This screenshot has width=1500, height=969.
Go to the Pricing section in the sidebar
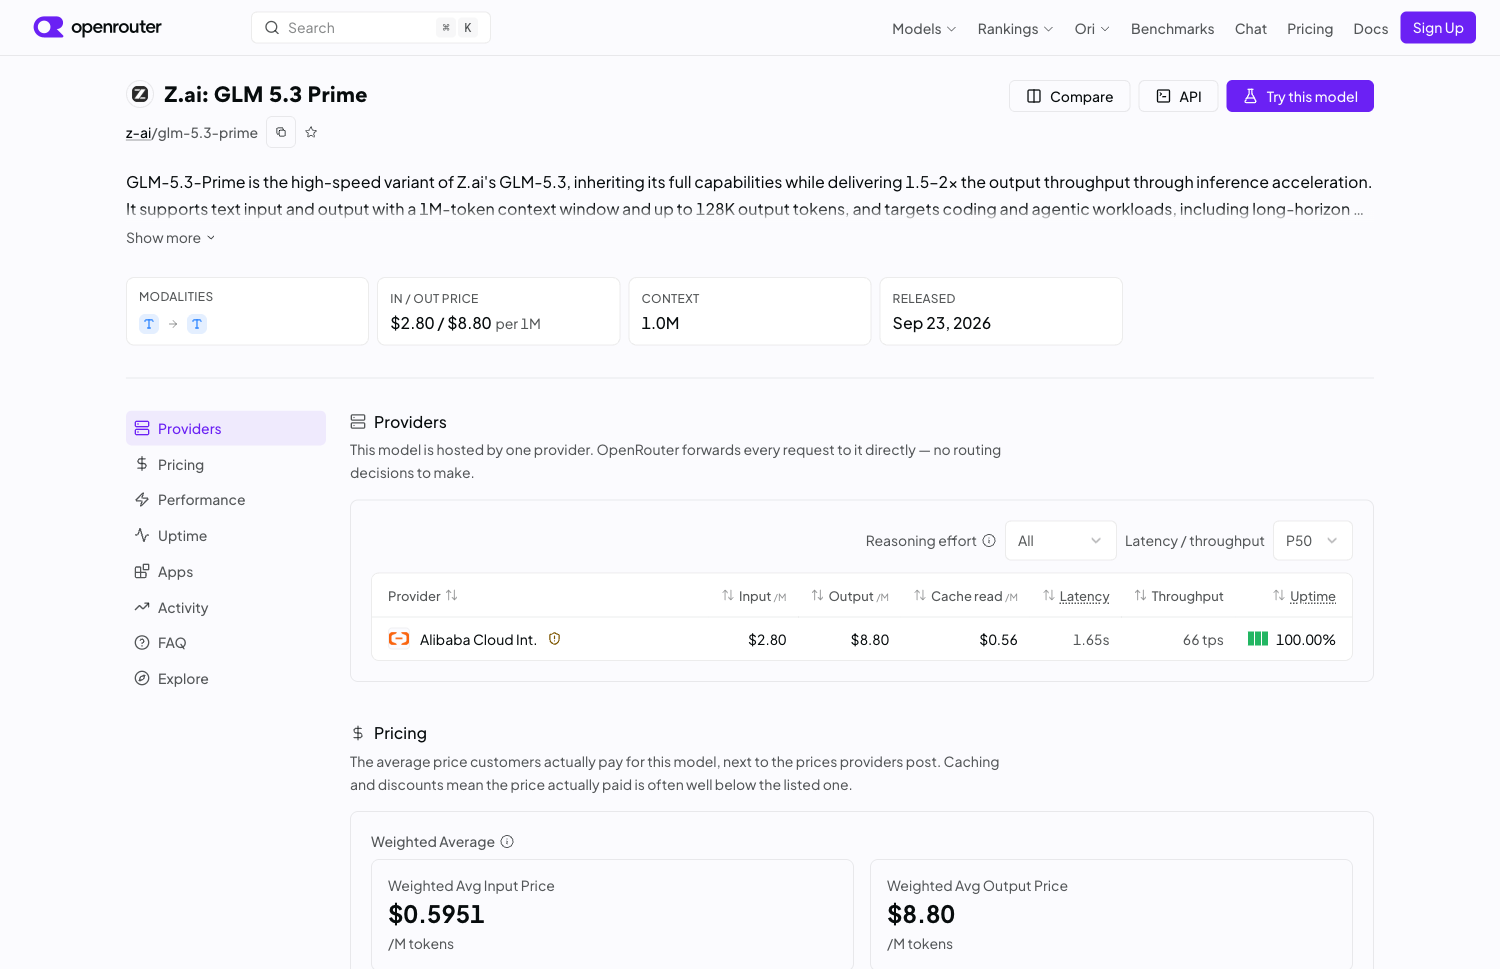[x=226, y=464]
